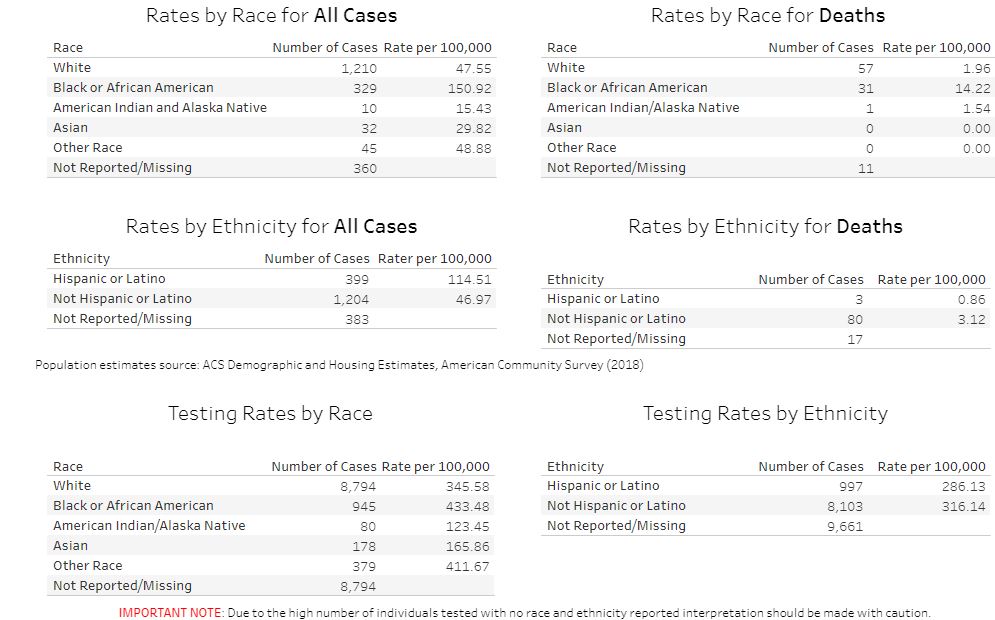Image resolution: width=995 pixels, height=620 pixels.
Task: Select the Hispanic or Latino rate 114.51
Action: [x=469, y=279]
